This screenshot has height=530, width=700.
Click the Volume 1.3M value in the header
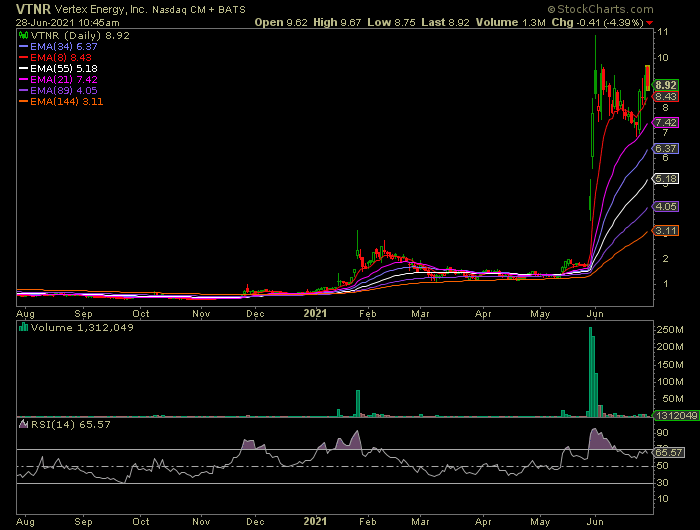pyautogui.click(x=510, y=22)
